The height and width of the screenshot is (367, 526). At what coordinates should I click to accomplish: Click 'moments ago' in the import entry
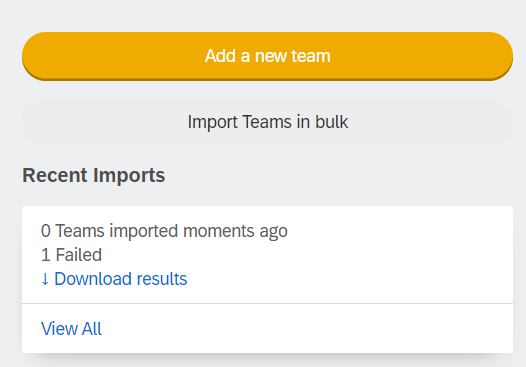click(x=235, y=231)
